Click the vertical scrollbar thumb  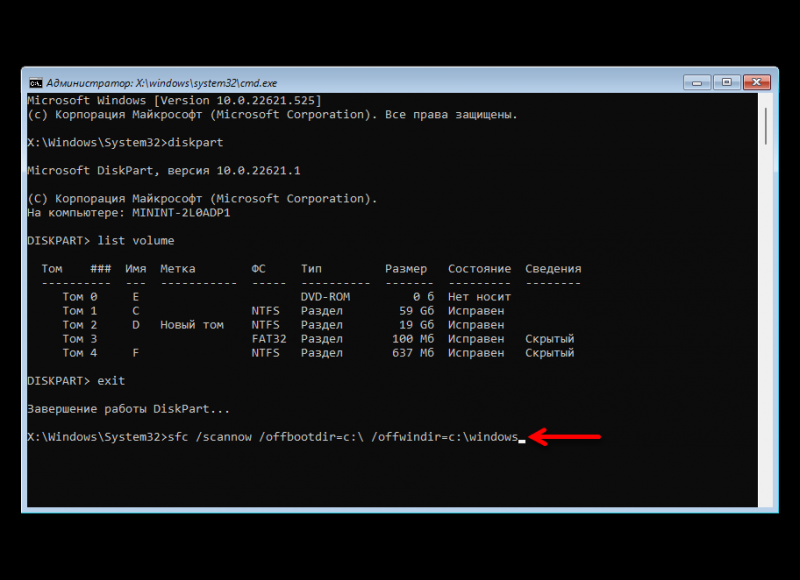[x=766, y=127]
